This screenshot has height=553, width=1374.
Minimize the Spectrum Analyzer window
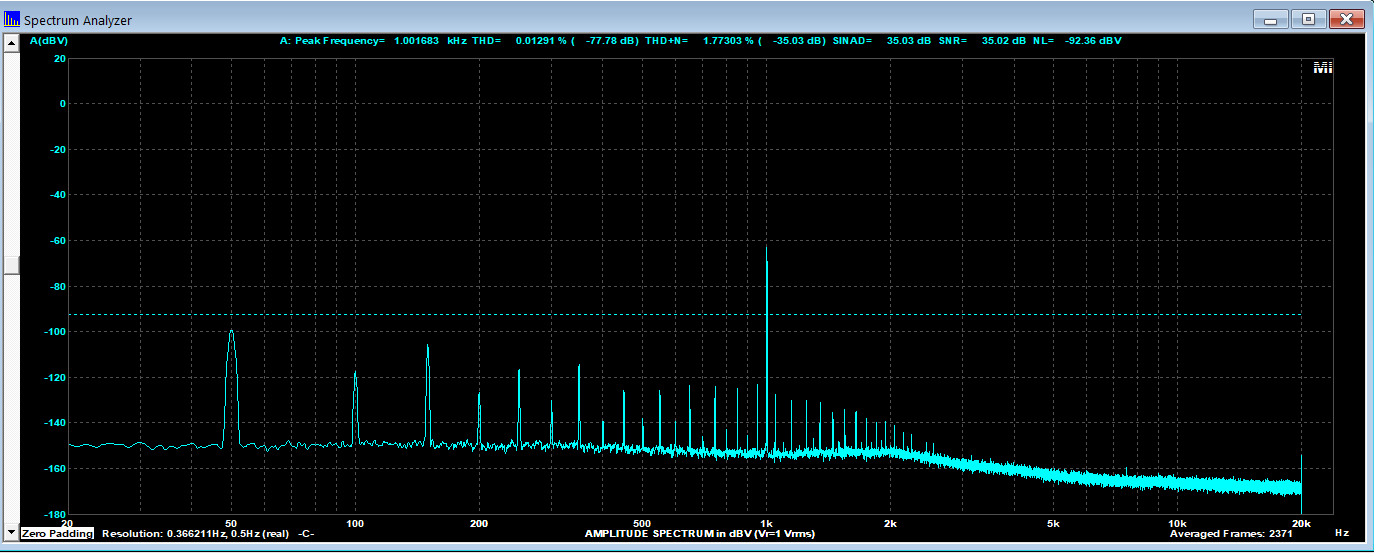point(1271,19)
